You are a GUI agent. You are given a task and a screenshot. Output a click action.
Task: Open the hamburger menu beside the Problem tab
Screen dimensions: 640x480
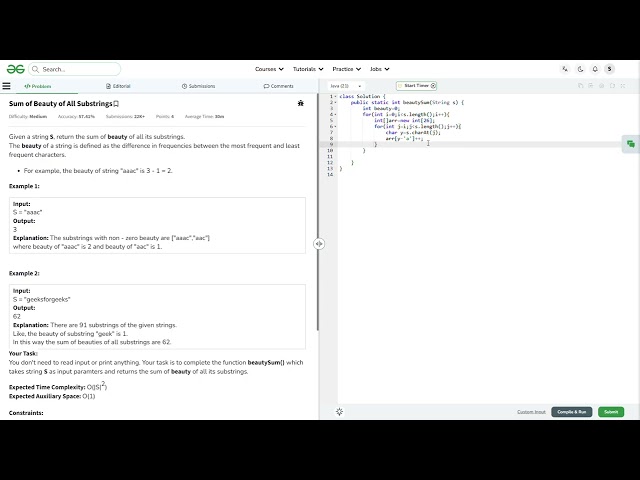pyautogui.click(x=6, y=86)
